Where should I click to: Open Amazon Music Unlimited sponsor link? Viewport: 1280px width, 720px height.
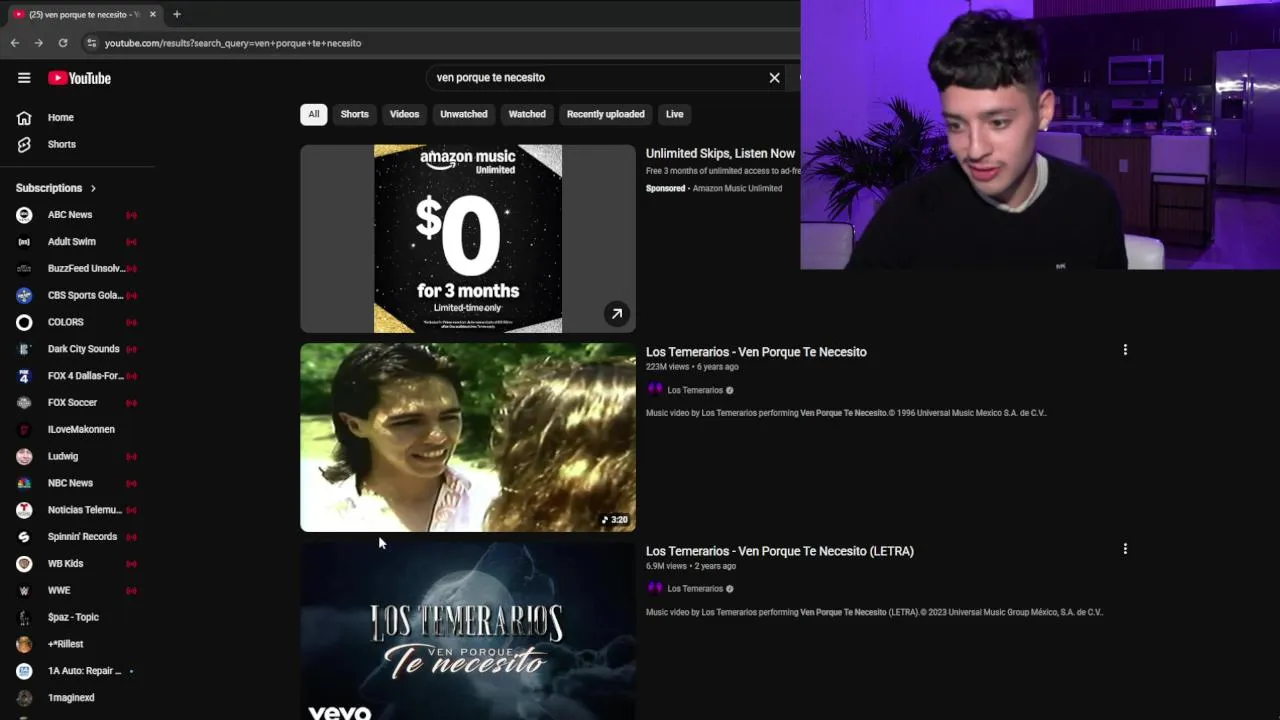coord(737,188)
